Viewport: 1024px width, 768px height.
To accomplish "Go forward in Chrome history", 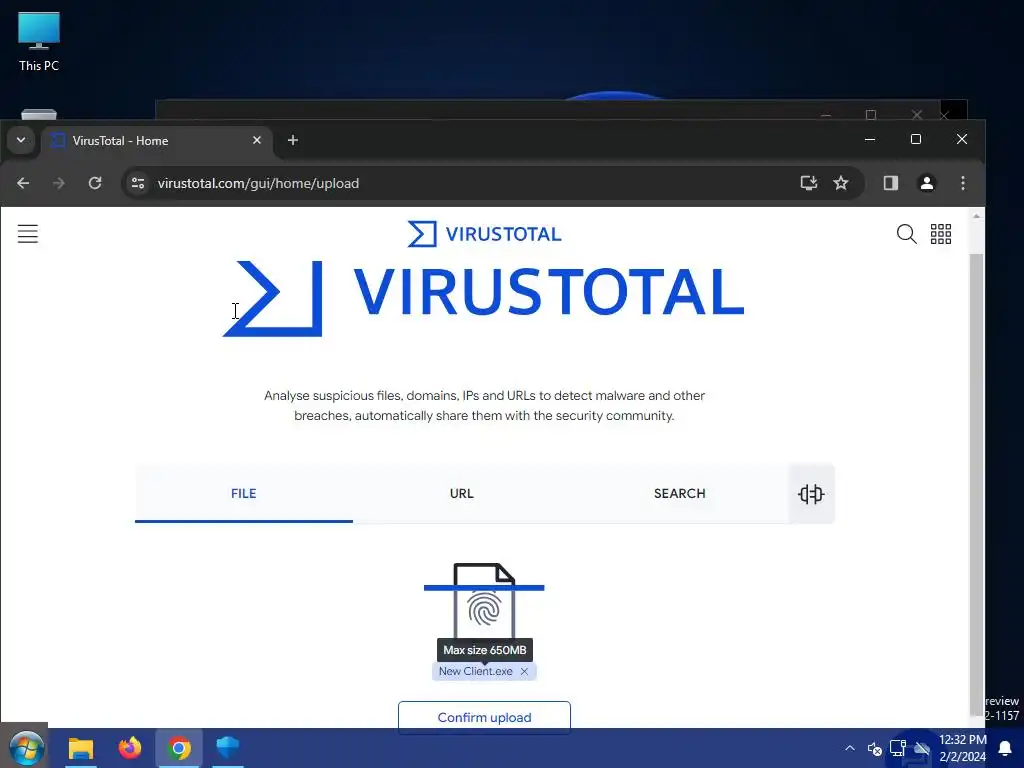I will point(59,184).
